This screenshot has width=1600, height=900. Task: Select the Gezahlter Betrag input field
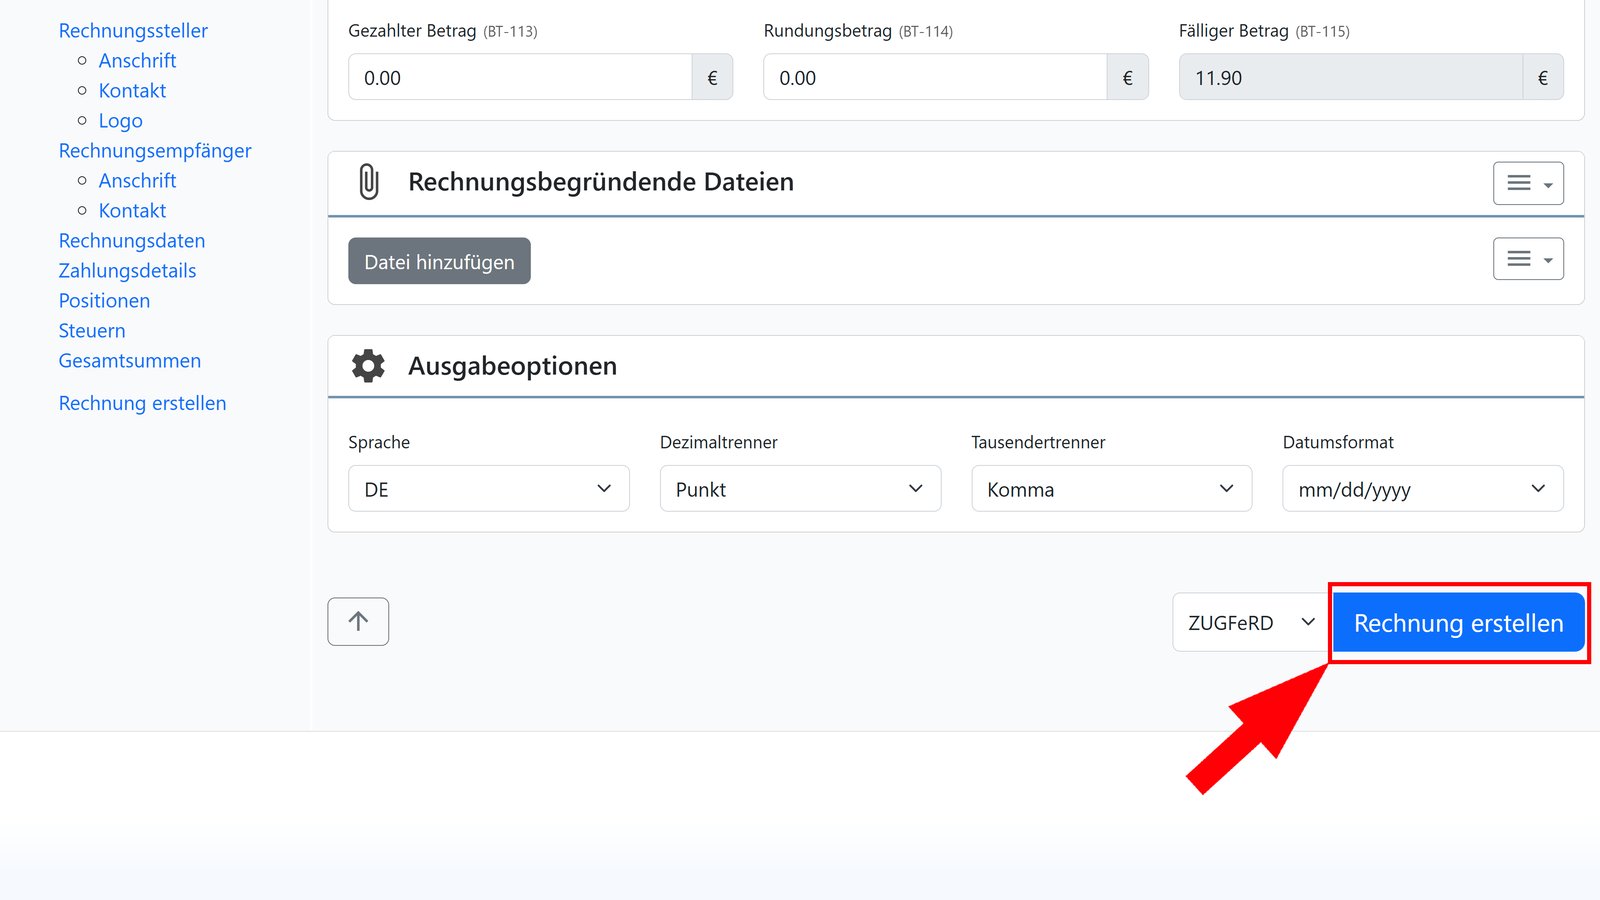[520, 77]
